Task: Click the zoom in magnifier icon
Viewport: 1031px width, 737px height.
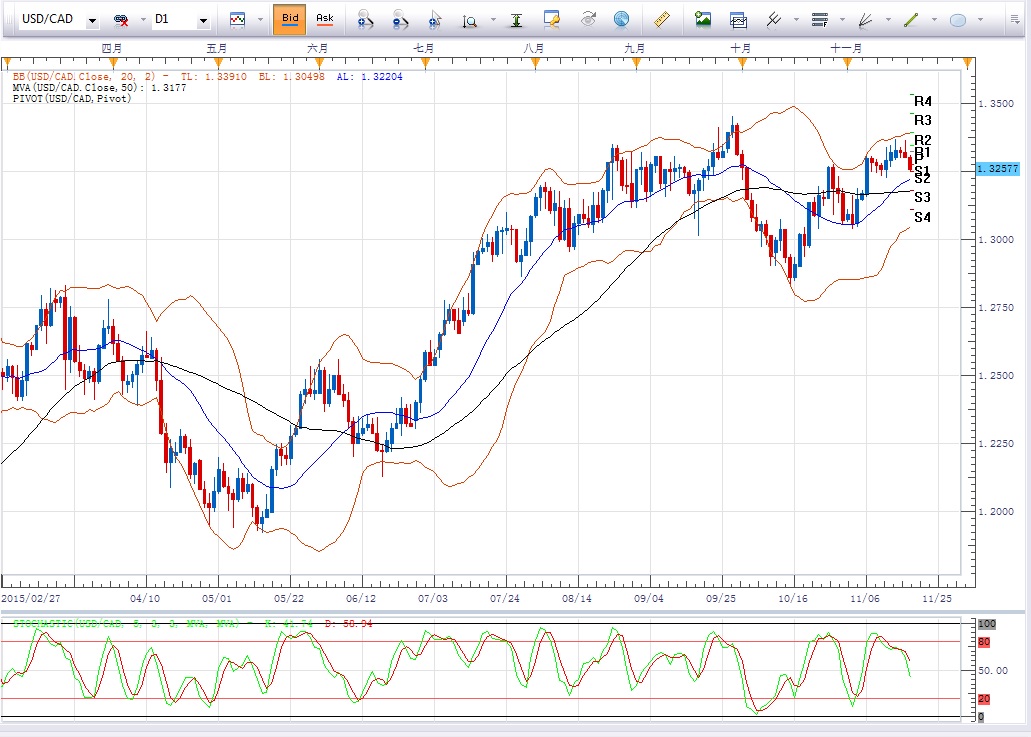Action: 366,19
